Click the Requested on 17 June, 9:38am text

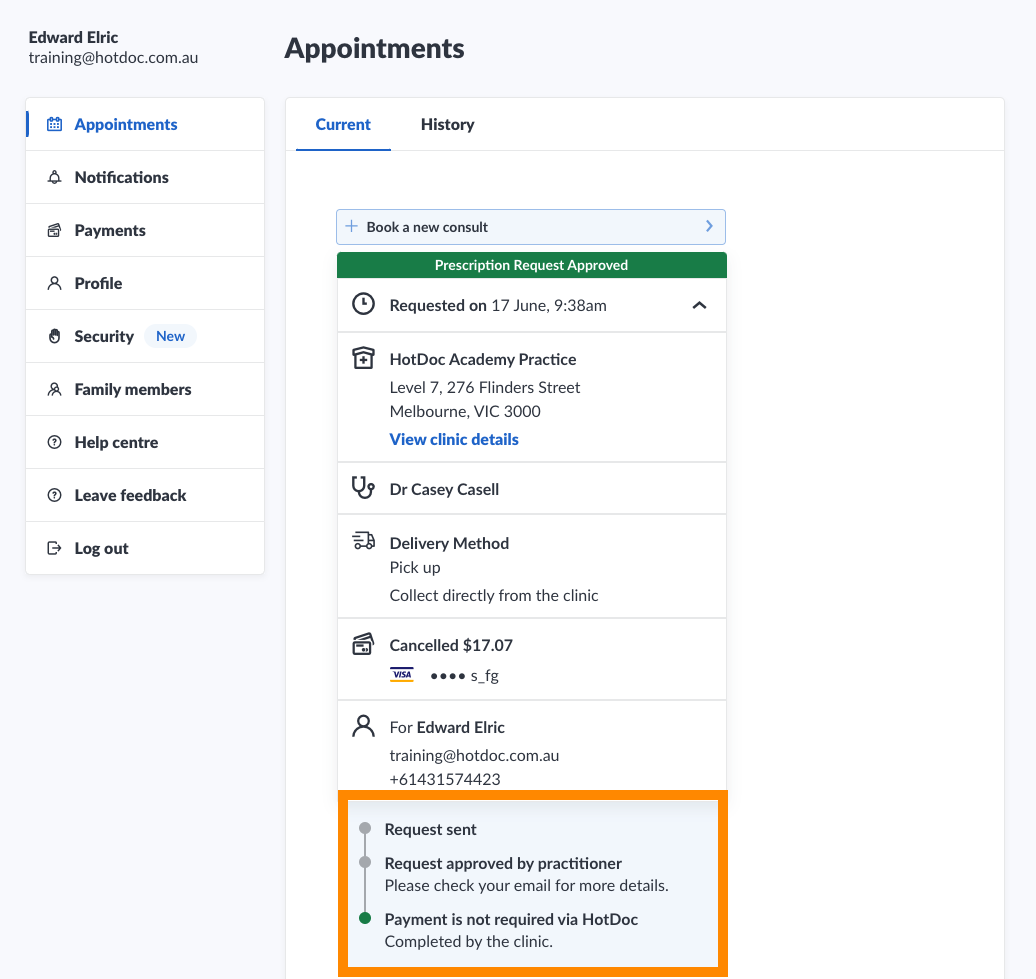498,305
